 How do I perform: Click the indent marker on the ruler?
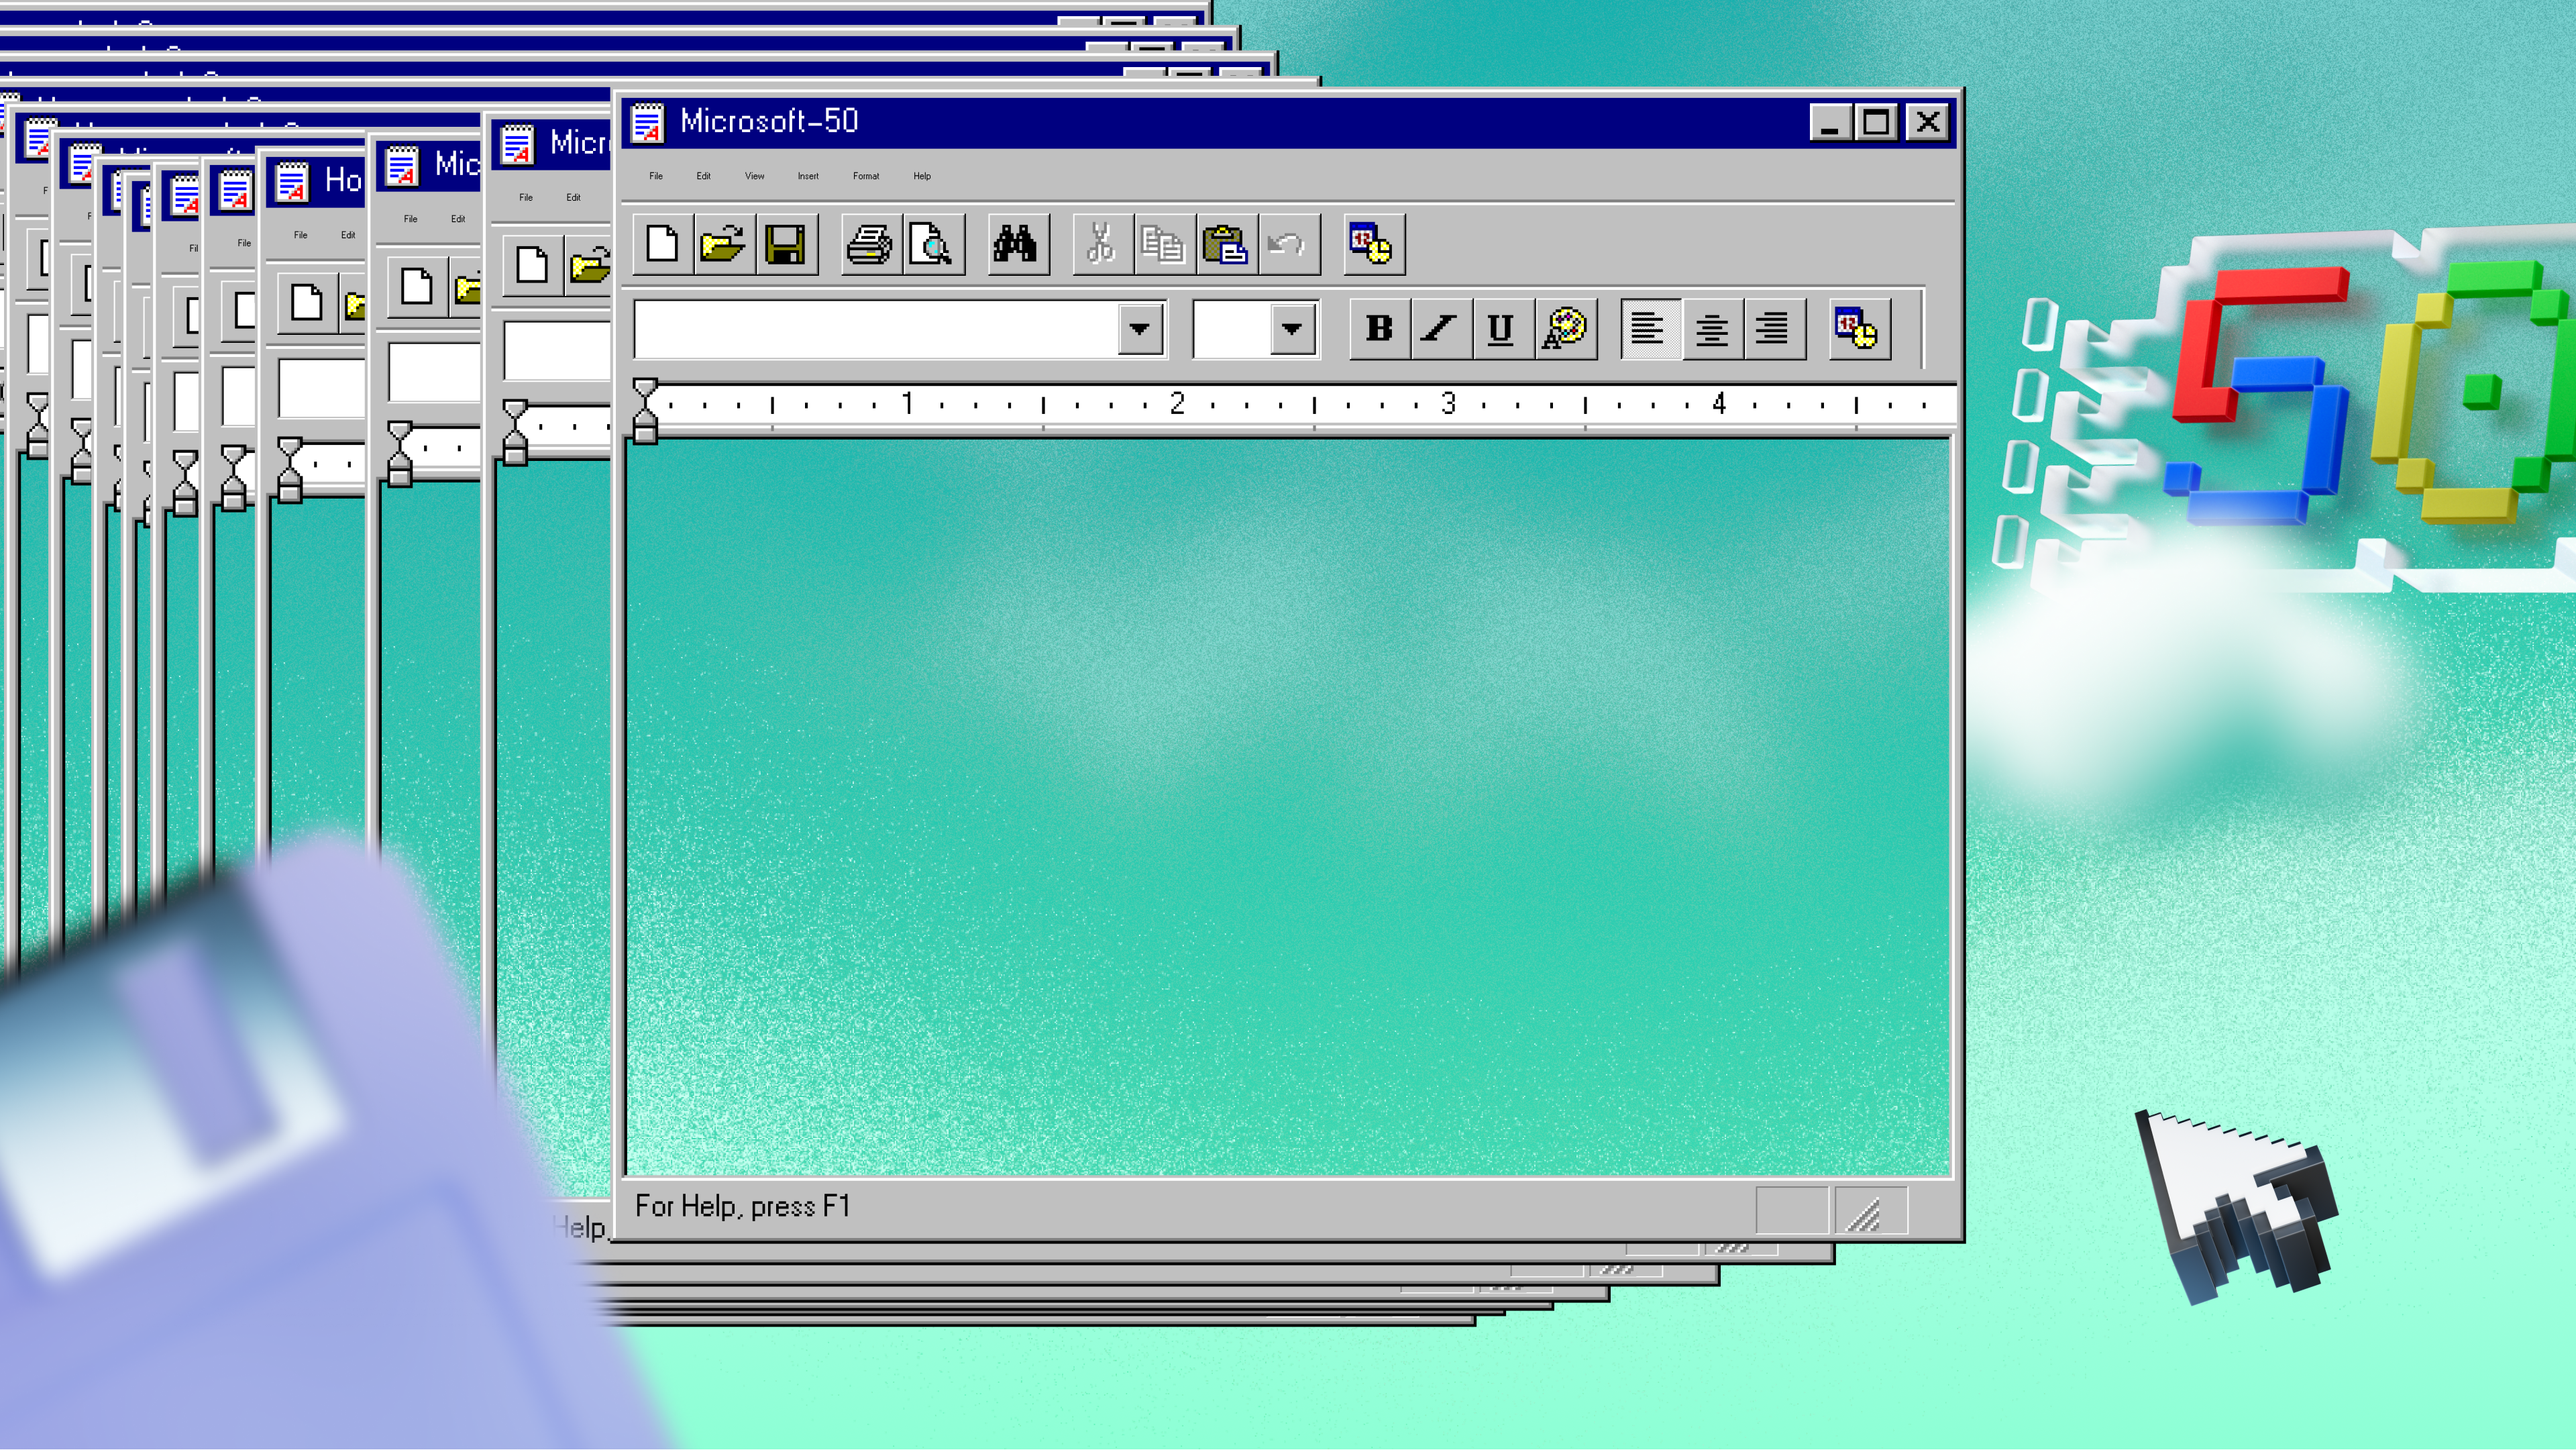coord(646,410)
